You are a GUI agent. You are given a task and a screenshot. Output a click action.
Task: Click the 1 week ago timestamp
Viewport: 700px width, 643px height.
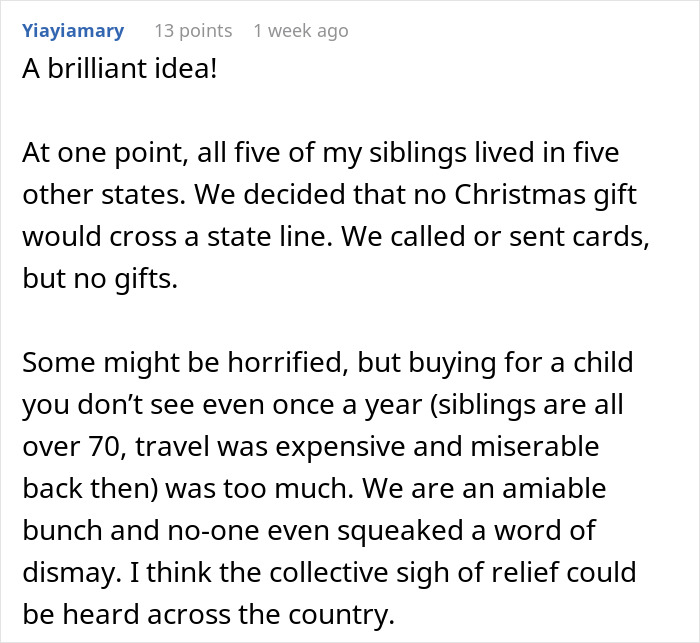point(301,31)
